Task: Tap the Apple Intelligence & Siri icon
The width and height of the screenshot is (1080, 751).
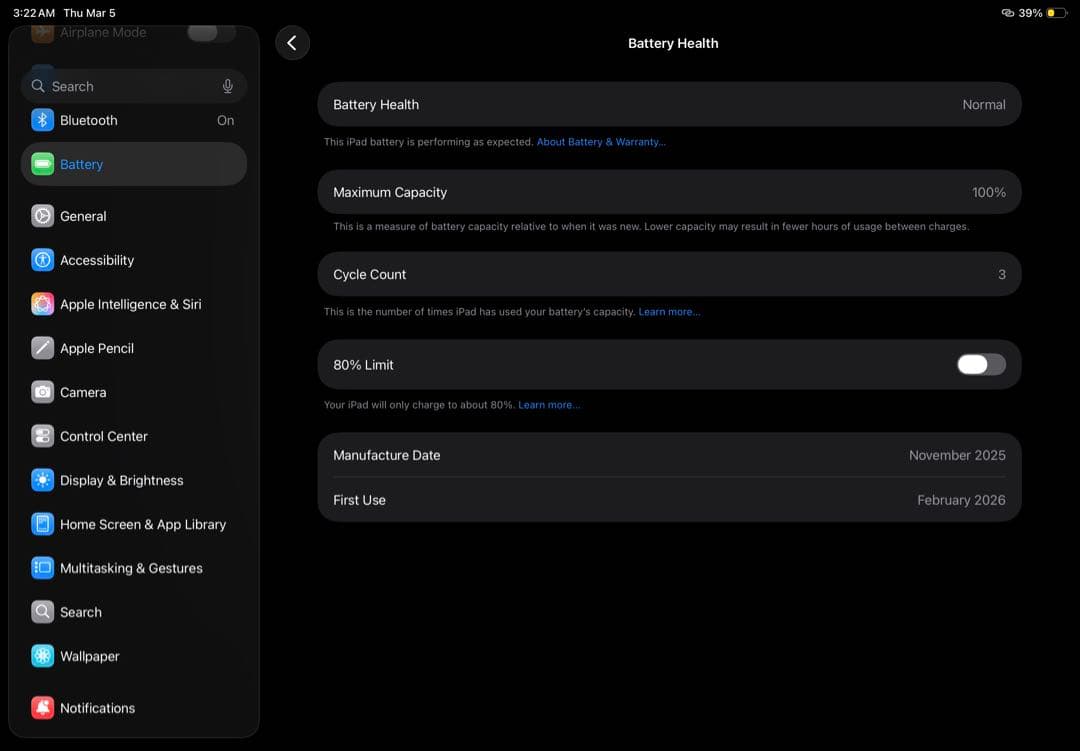Action: click(42, 304)
